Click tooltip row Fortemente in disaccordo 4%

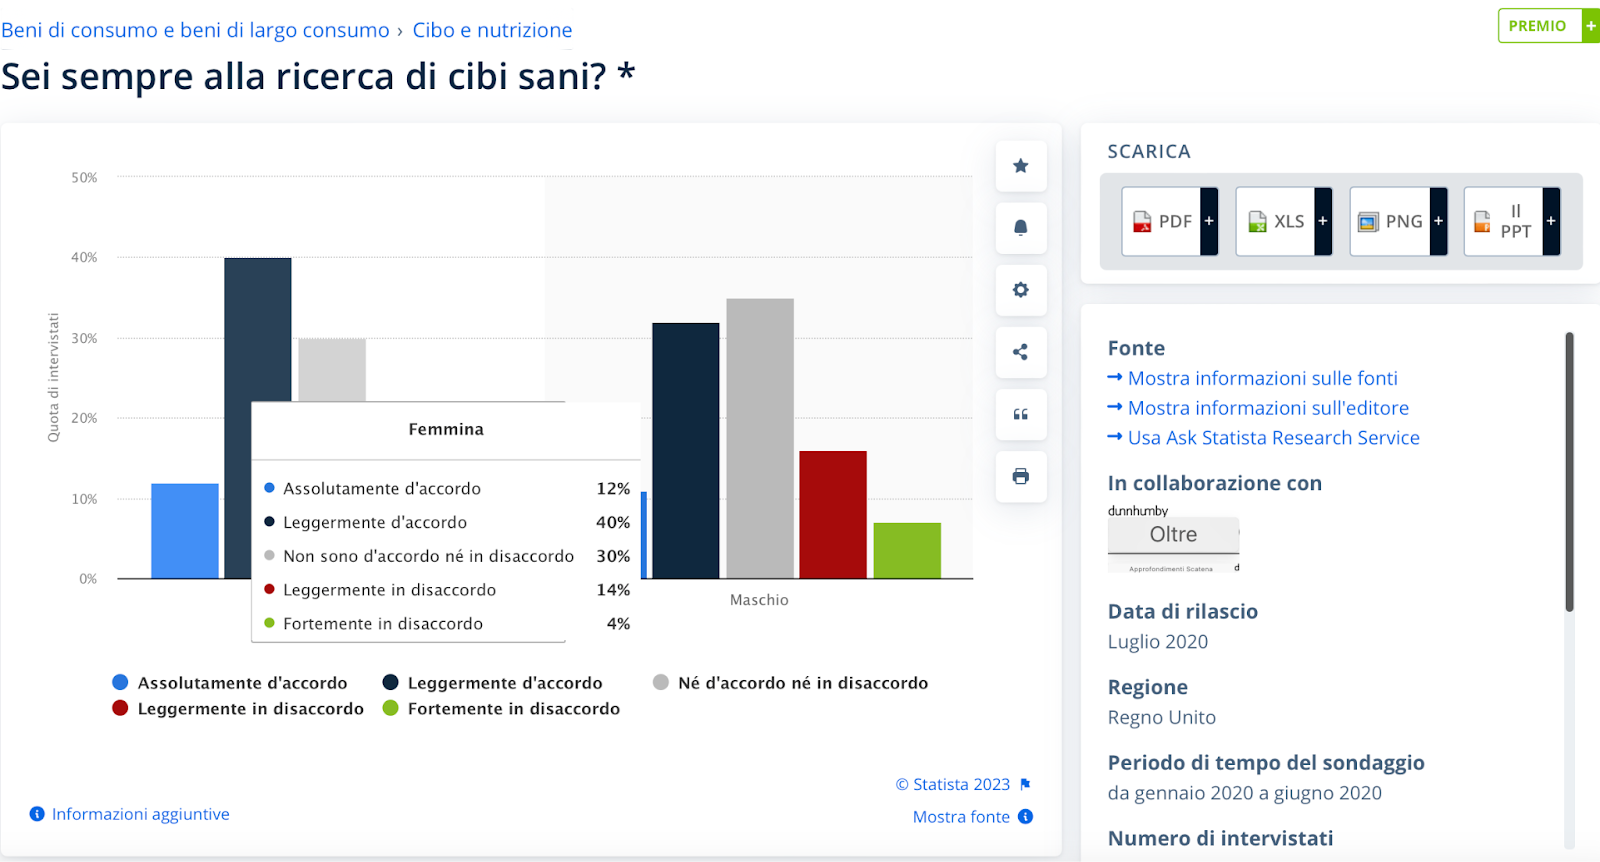pyautogui.click(x=446, y=623)
